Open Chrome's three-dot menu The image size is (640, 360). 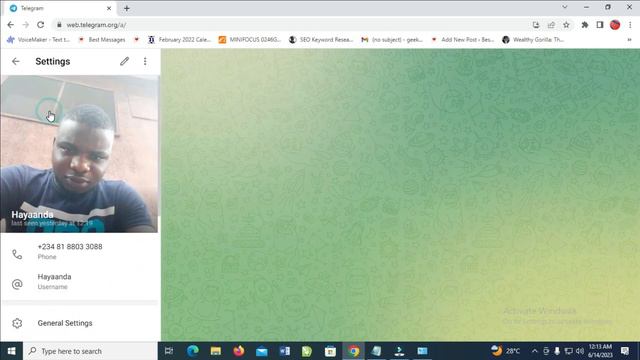coord(630,25)
